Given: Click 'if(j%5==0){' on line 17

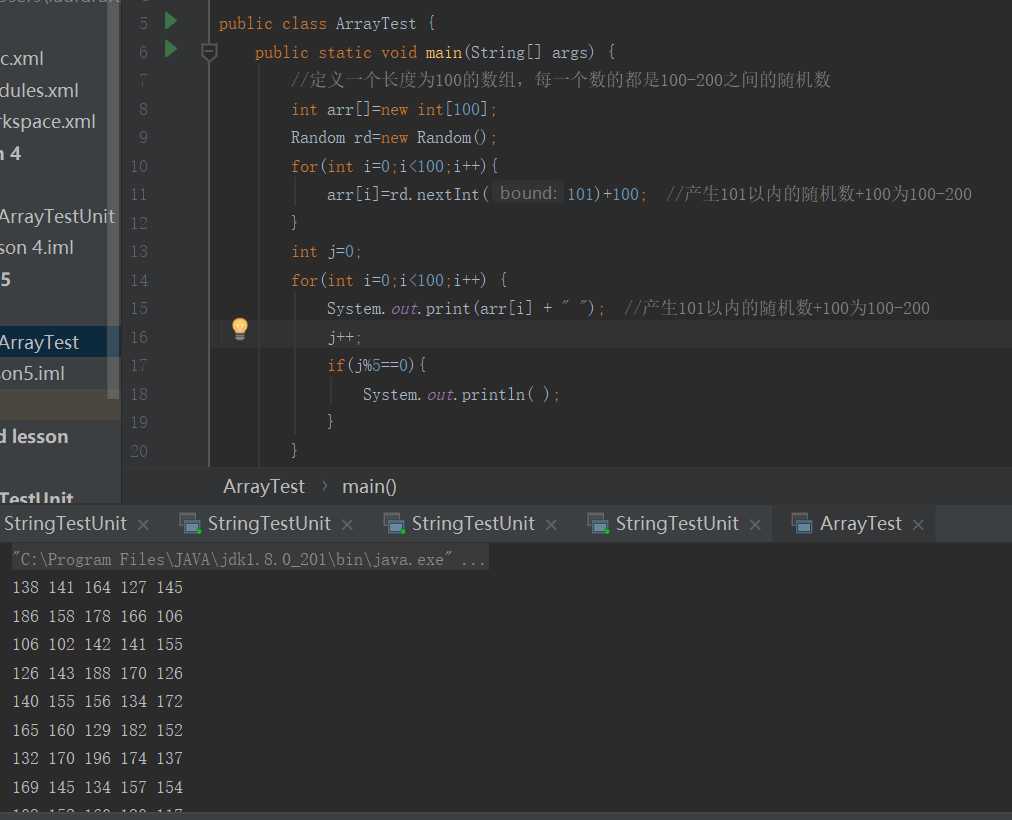Looking at the screenshot, I should tap(377, 366).
